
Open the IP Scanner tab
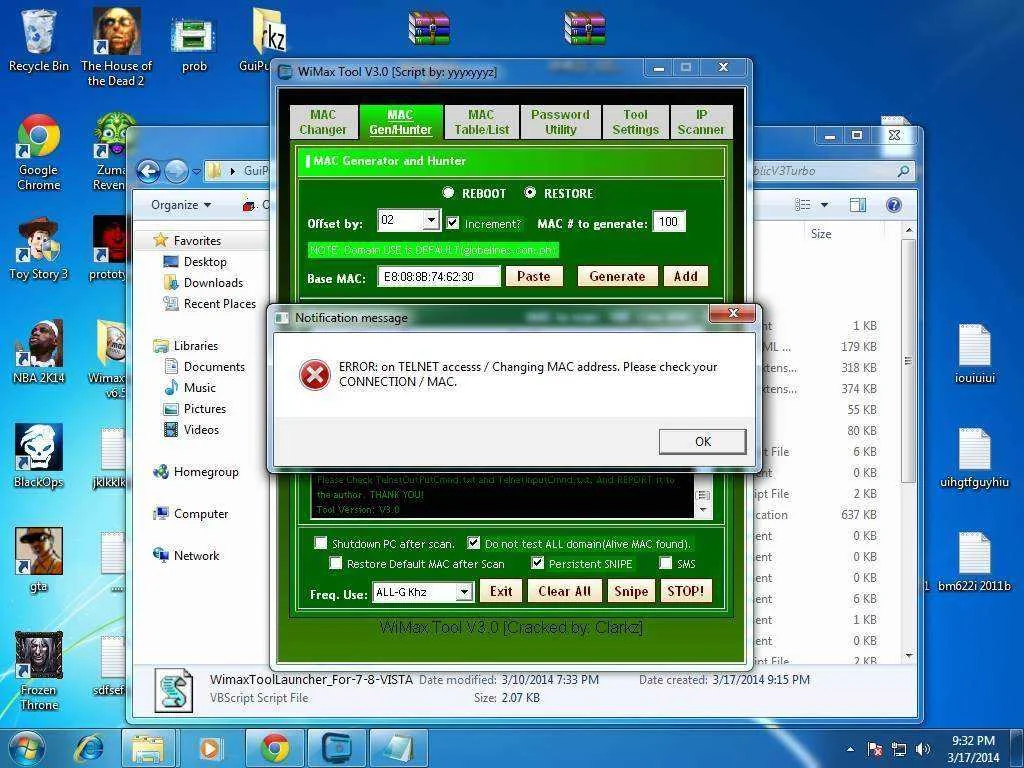pos(701,122)
